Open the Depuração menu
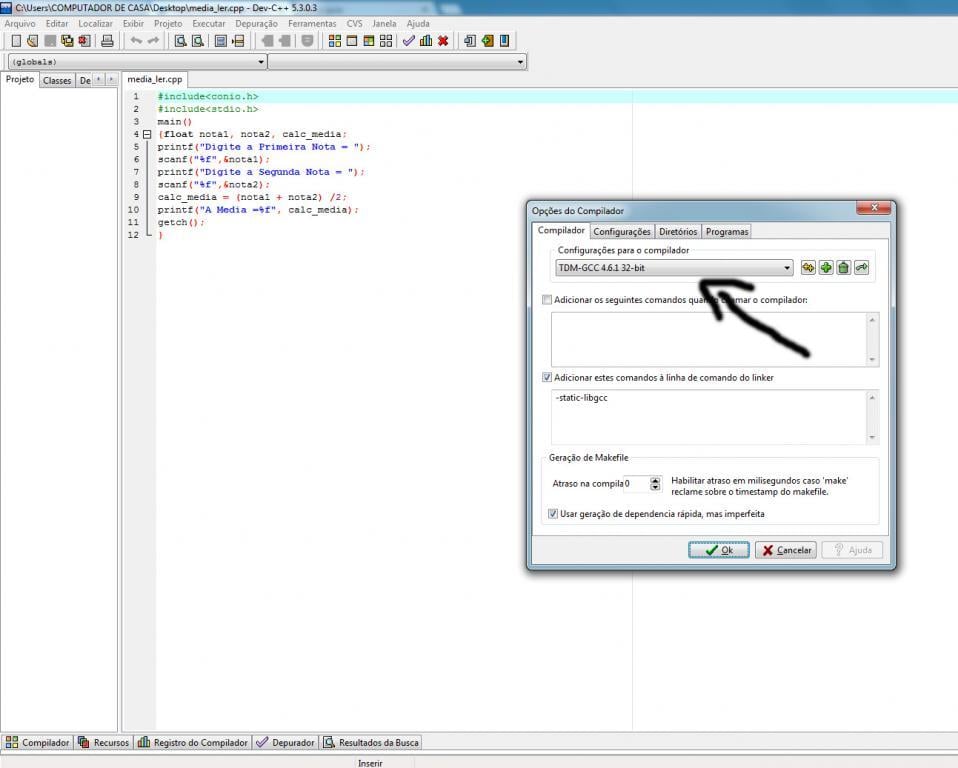Screen dimensions: 958x768 [256, 23]
